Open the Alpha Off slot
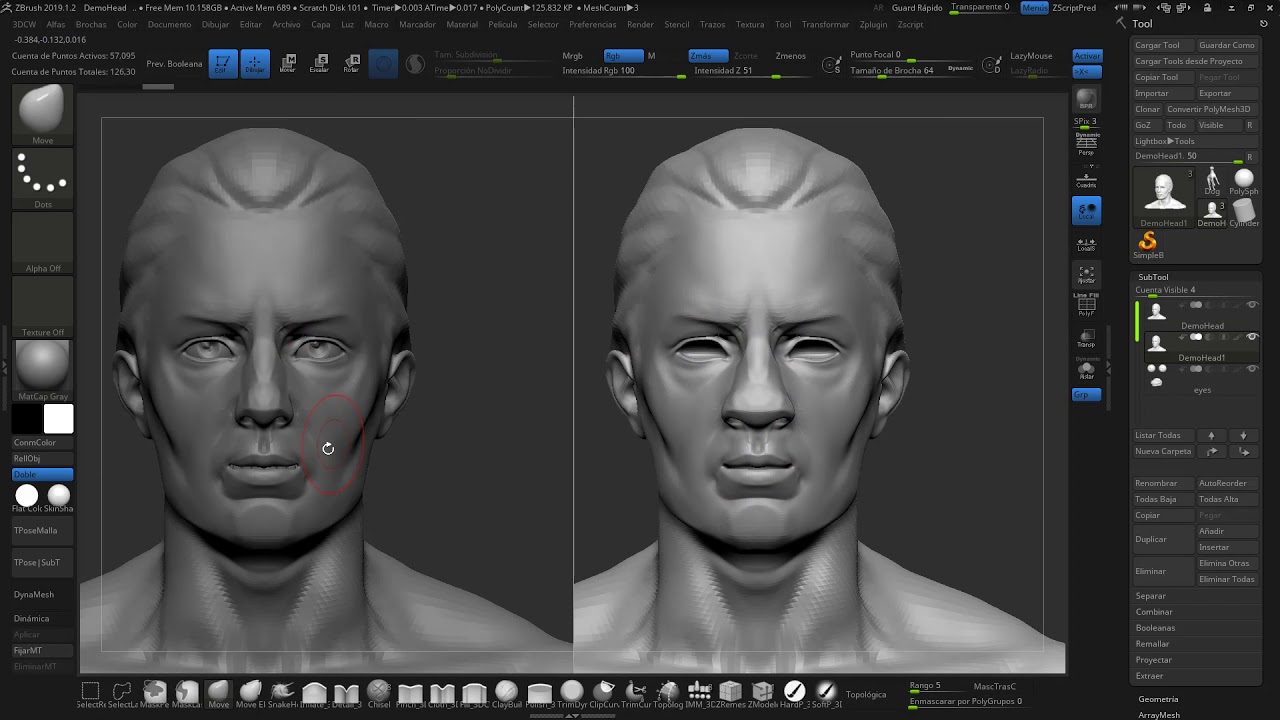Image resolution: width=1280 pixels, height=720 pixels. pos(42,243)
